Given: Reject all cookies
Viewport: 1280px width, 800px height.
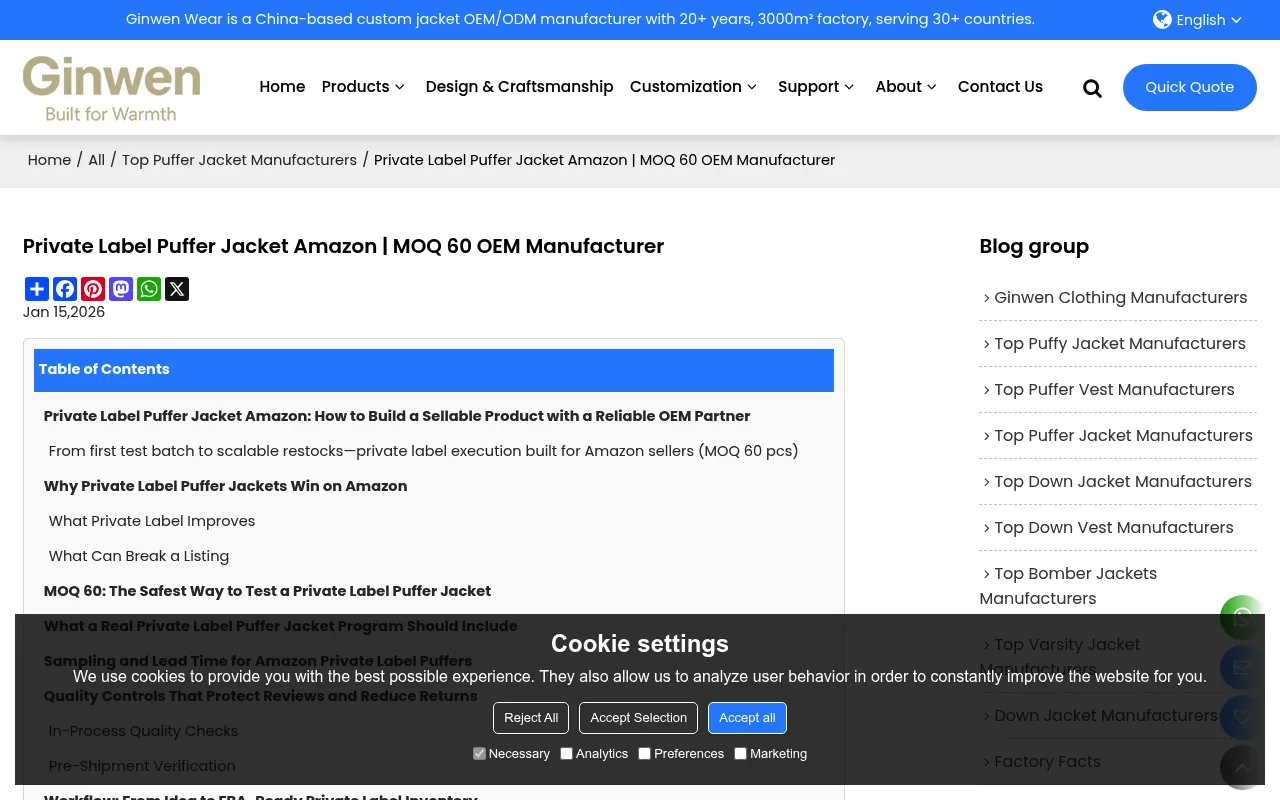Looking at the screenshot, I should [531, 718].
